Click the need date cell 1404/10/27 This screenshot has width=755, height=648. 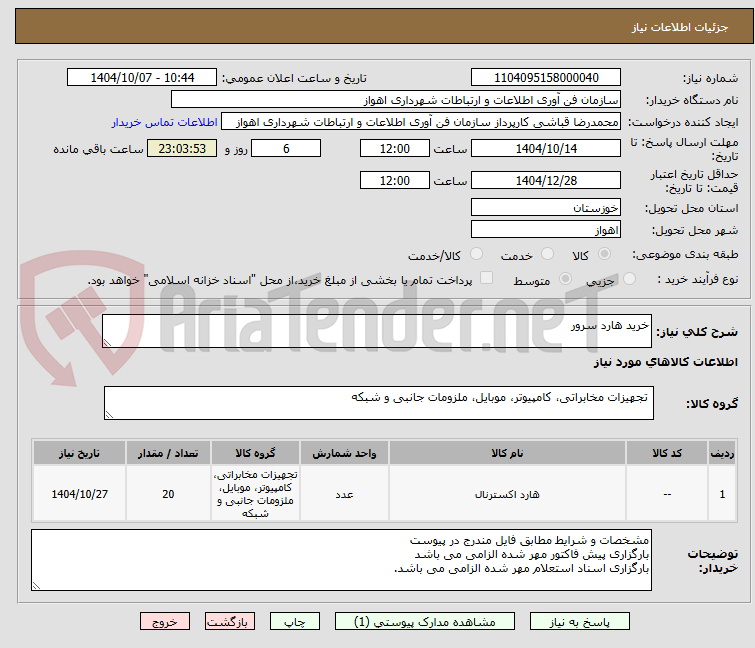(79, 494)
